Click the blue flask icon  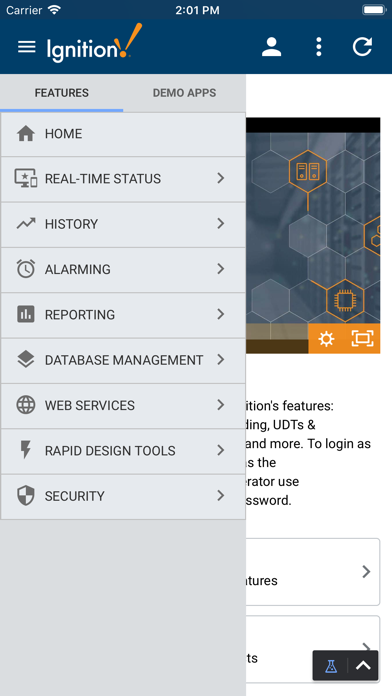tap(331, 666)
